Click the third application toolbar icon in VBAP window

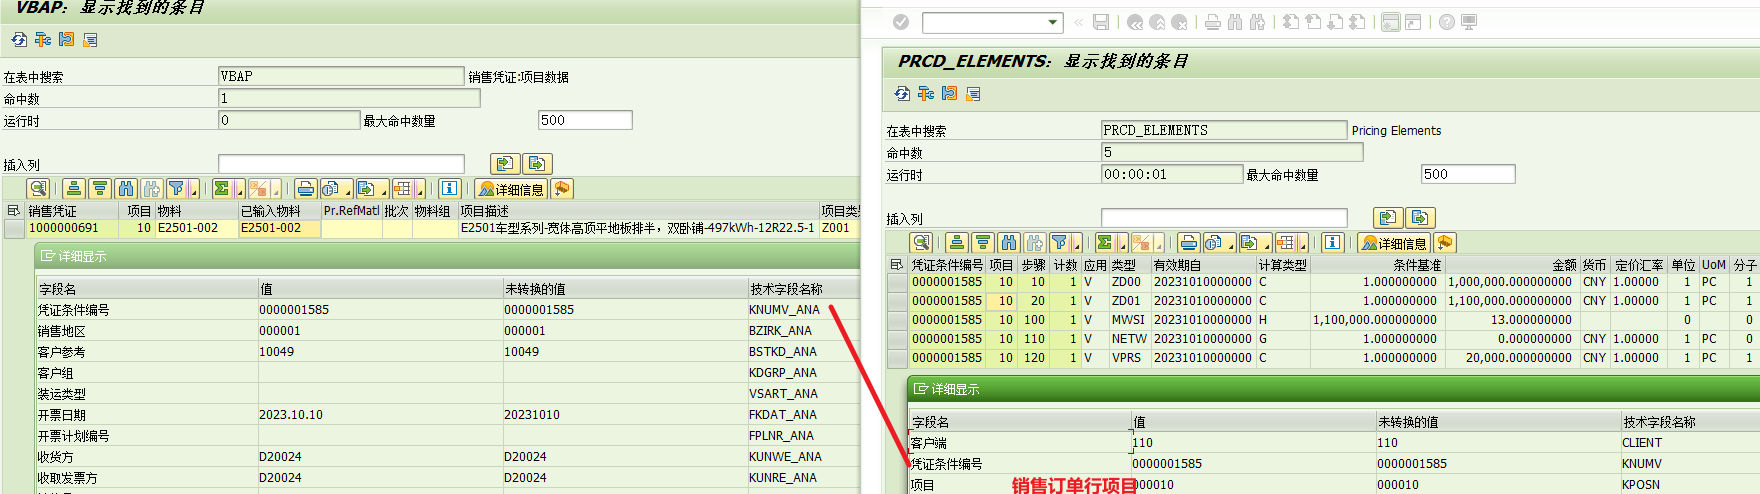pyautogui.click(x=66, y=40)
